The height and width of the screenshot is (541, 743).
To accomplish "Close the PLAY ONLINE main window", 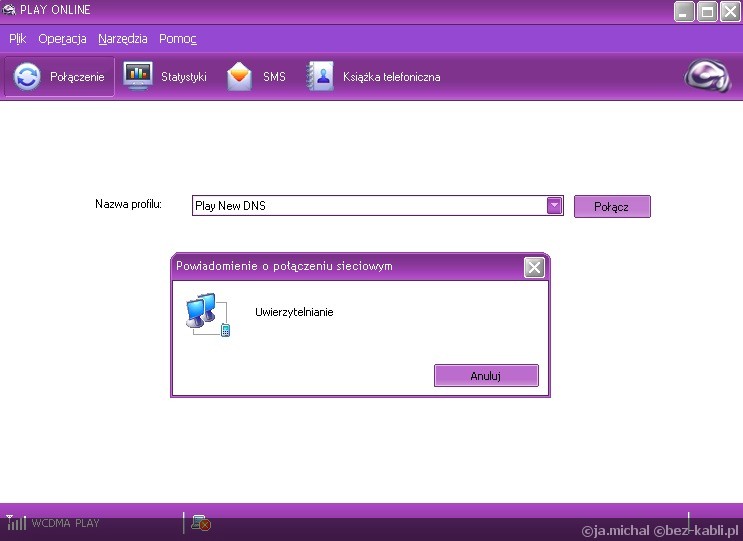I will 730,12.
